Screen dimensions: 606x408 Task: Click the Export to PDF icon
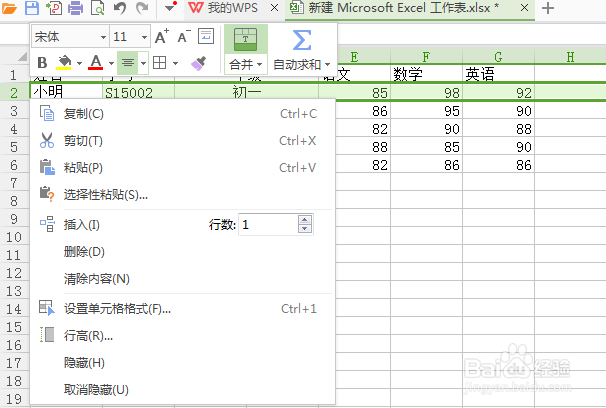click(x=54, y=8)
